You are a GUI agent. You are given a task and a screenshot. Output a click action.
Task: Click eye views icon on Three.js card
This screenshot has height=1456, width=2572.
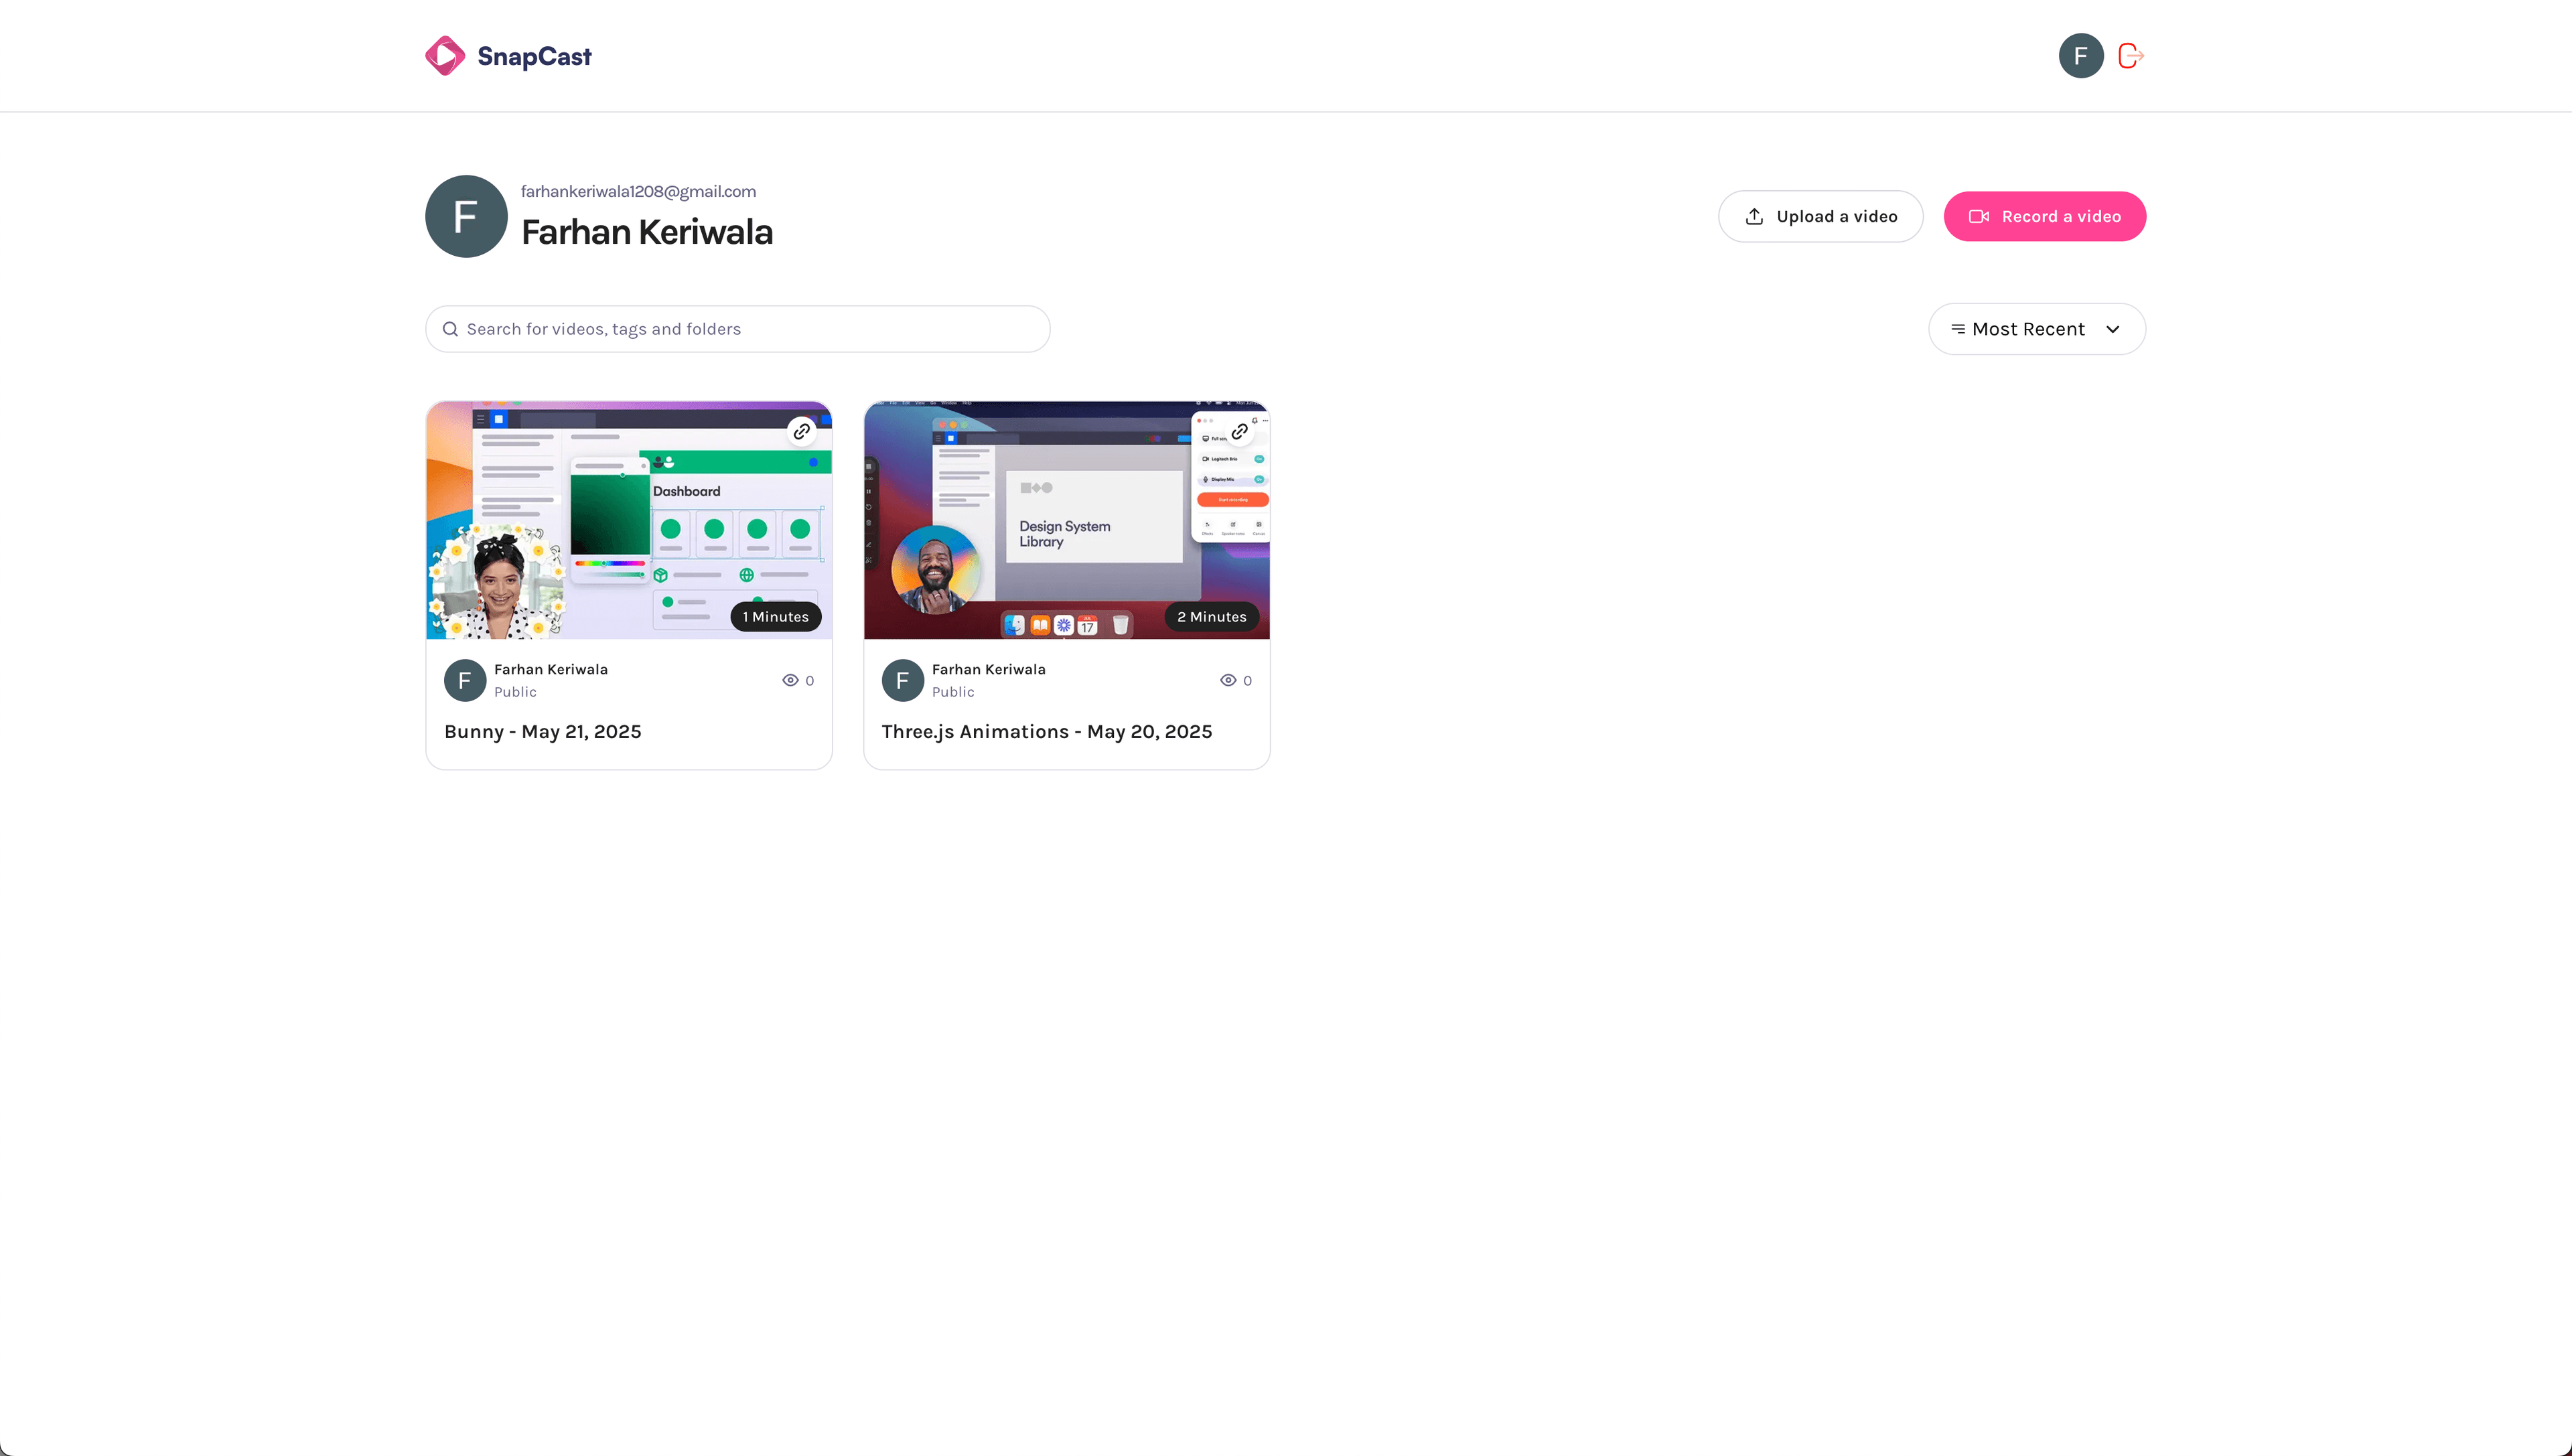click(1228, 680)
